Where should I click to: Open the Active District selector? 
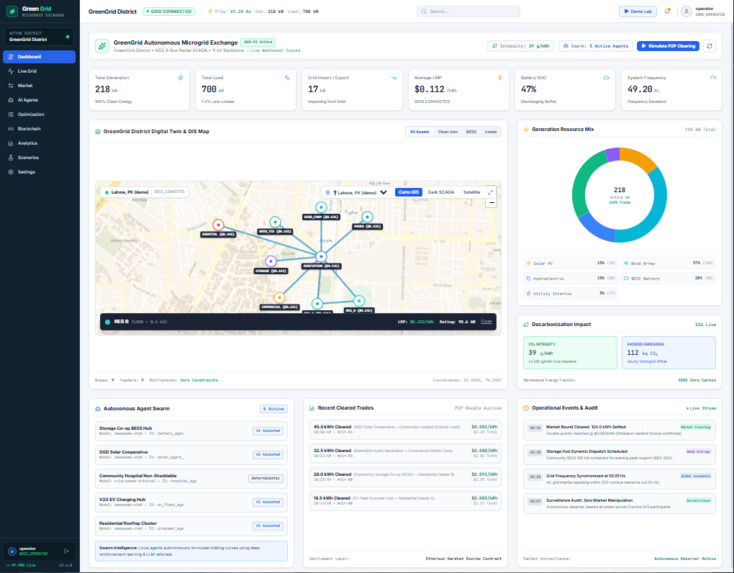[x=39, y=37]
